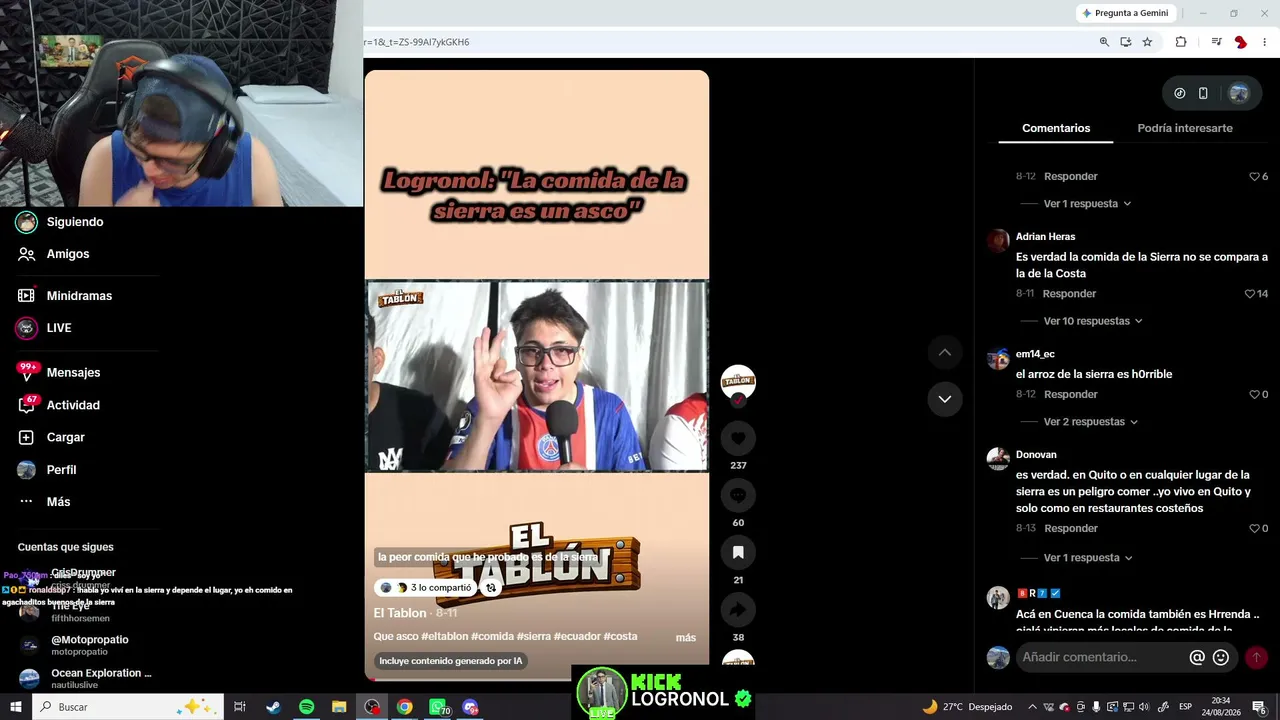This screenshot has width=1280, height=720.
Task: Open the get-app phone icon
Action: [1203, 93]
